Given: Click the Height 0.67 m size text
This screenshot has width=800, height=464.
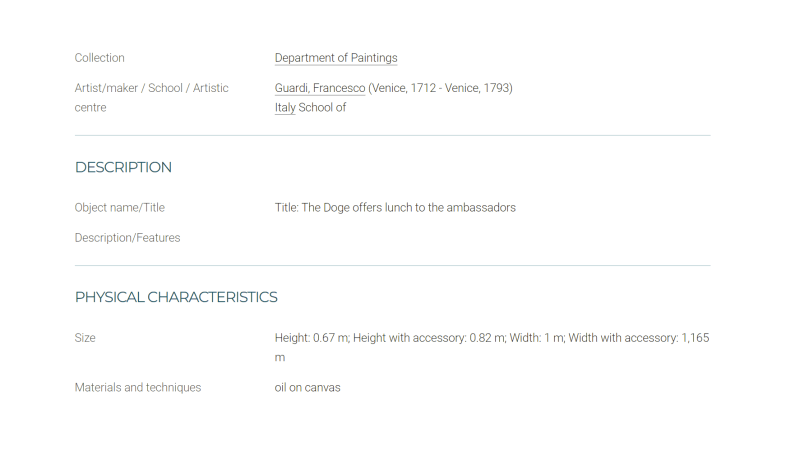Looking at the screenshot, I should 312,338.
